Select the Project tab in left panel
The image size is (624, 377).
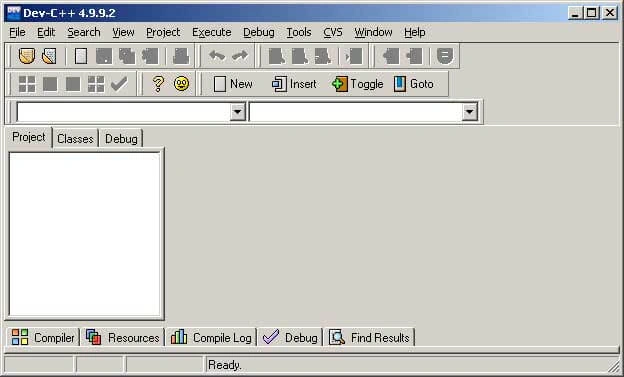pos(29,137)
